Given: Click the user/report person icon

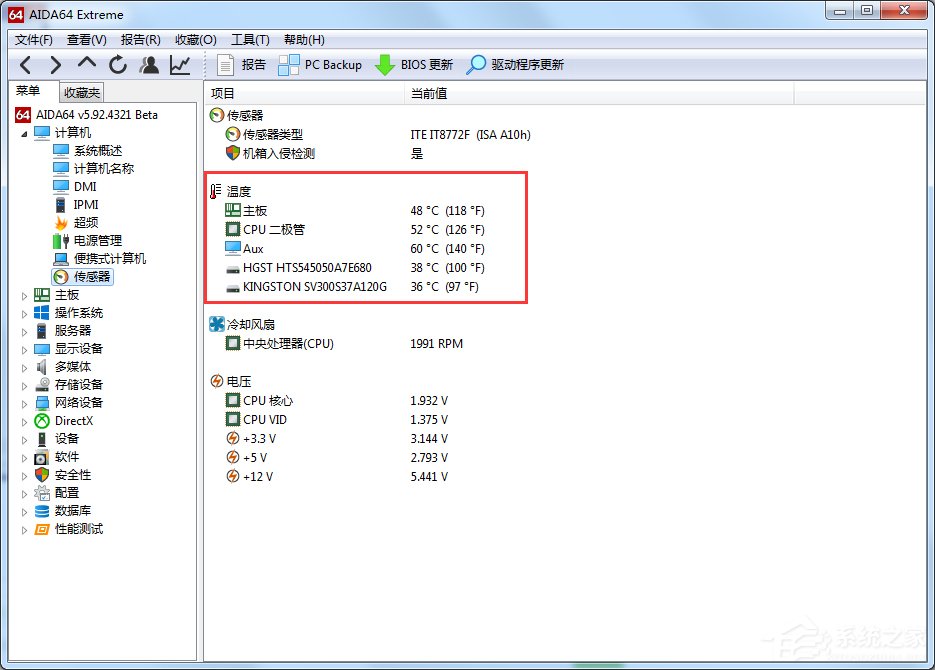Looking at the screenshot, I should (x=148, y=64).
